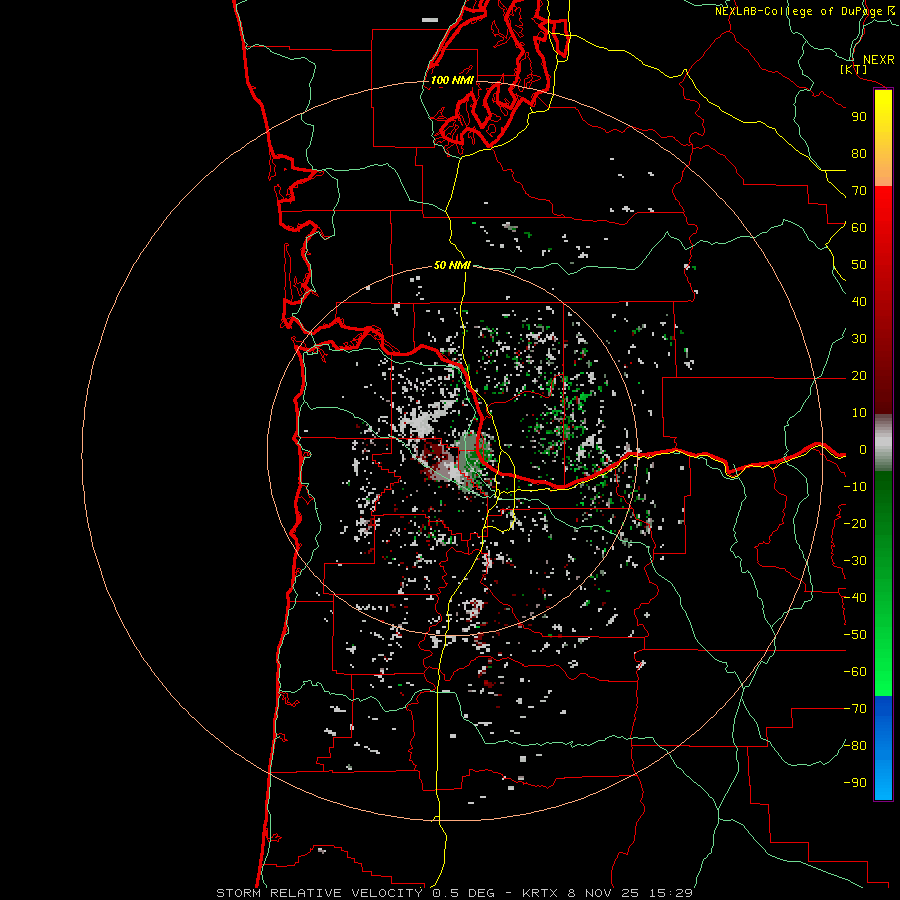Click the 100 NMI range ring label
This screenshot has width=900, height=900.
(x=452, y=80)
